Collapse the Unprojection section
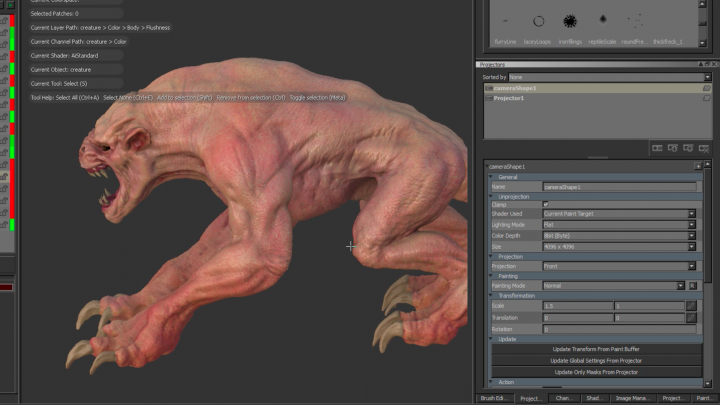The width and height of the screenshot is (720, 405). coord(490,197)
